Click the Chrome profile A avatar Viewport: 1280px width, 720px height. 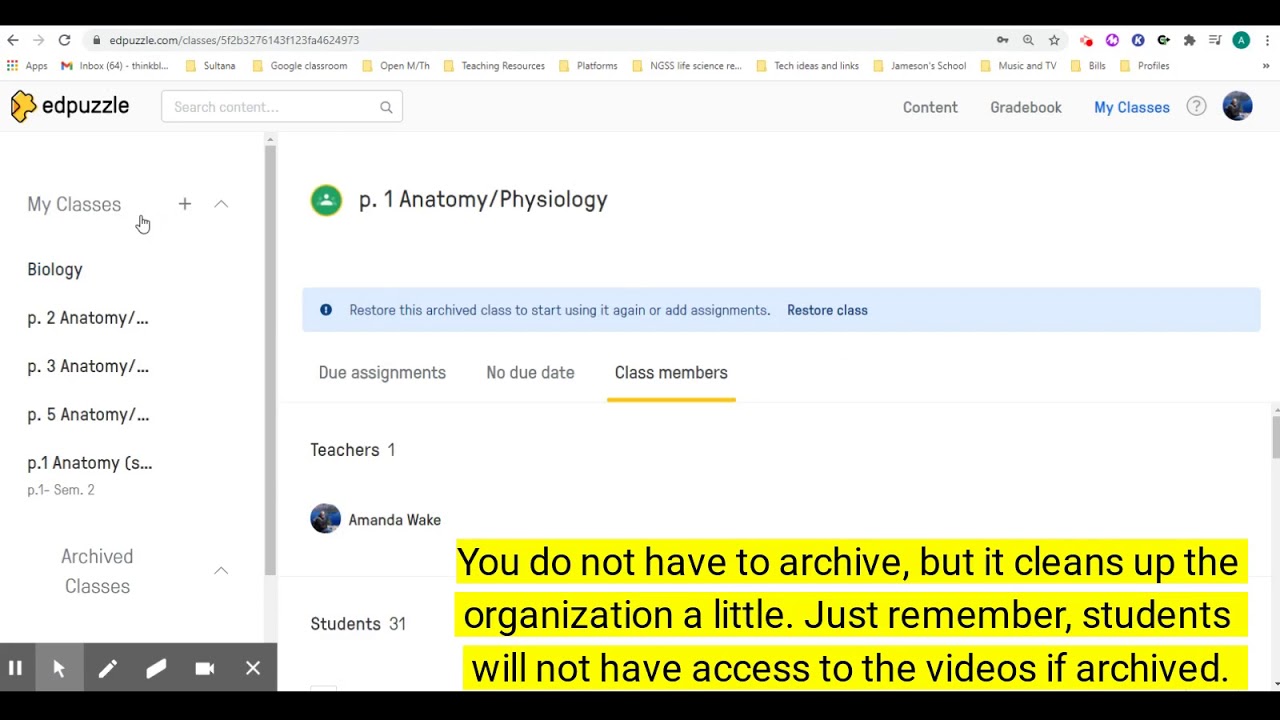(1241, 40)
